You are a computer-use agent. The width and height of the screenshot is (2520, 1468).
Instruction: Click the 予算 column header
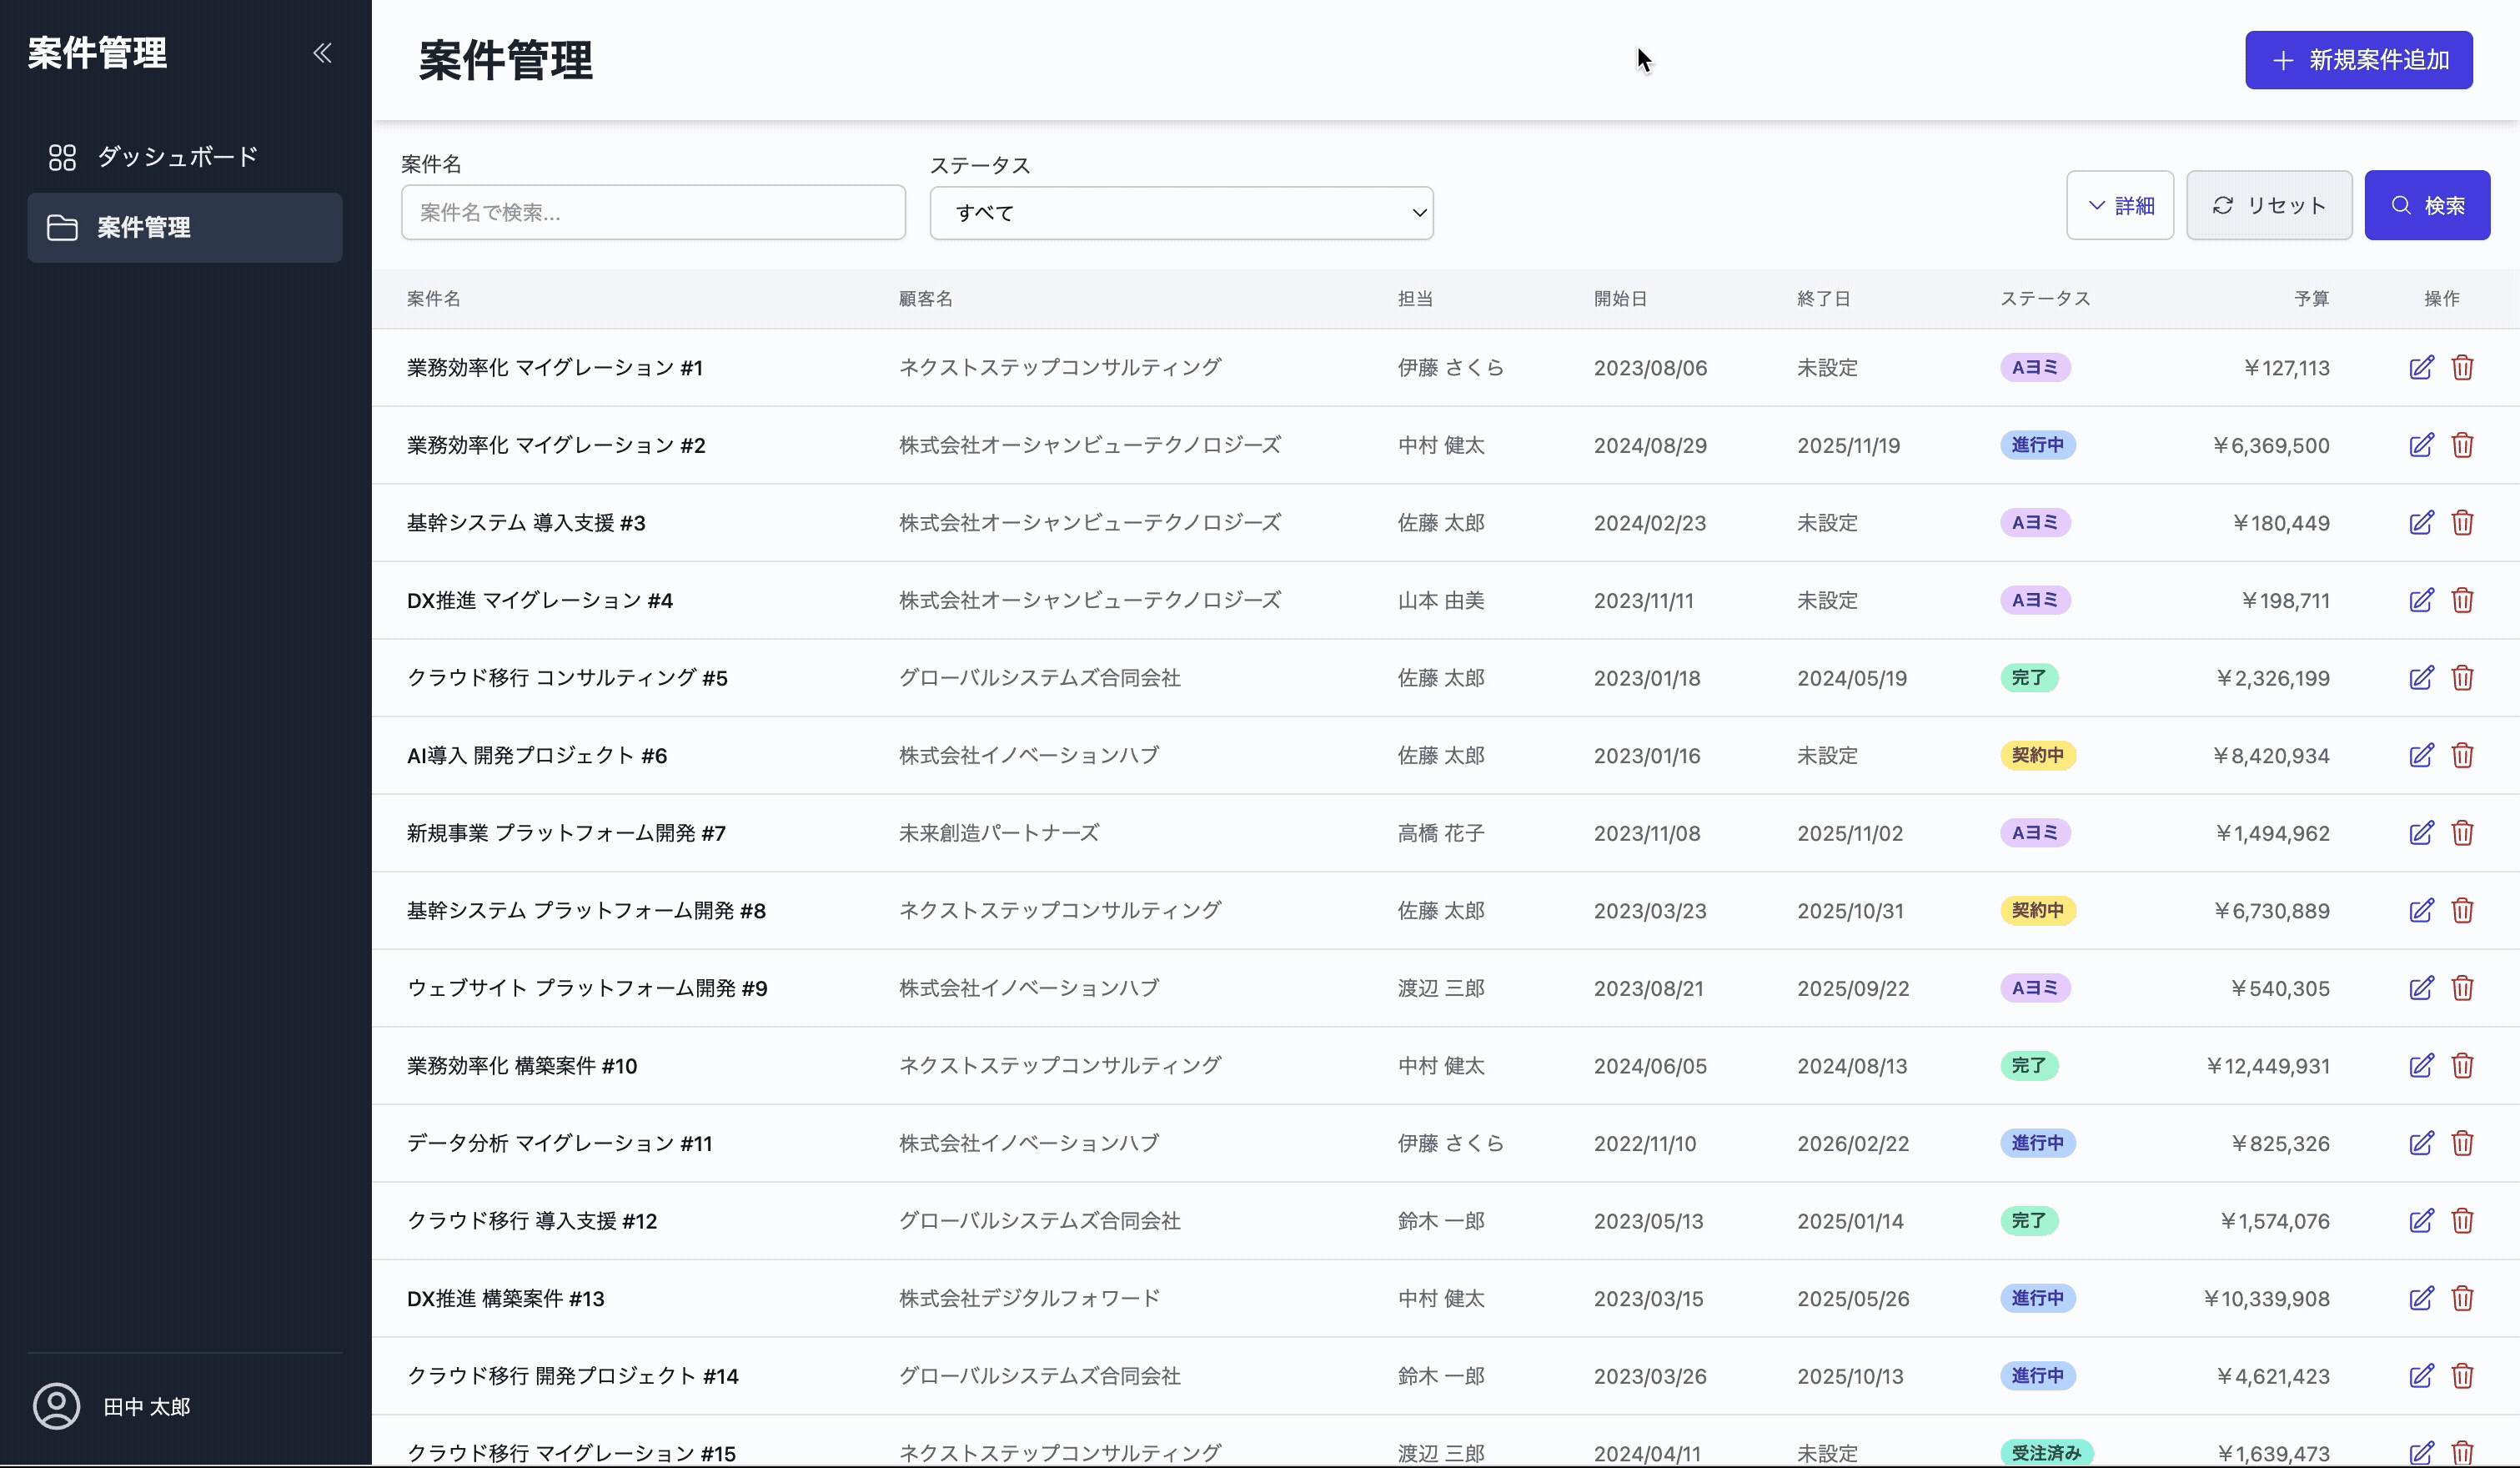point(2311,299)
